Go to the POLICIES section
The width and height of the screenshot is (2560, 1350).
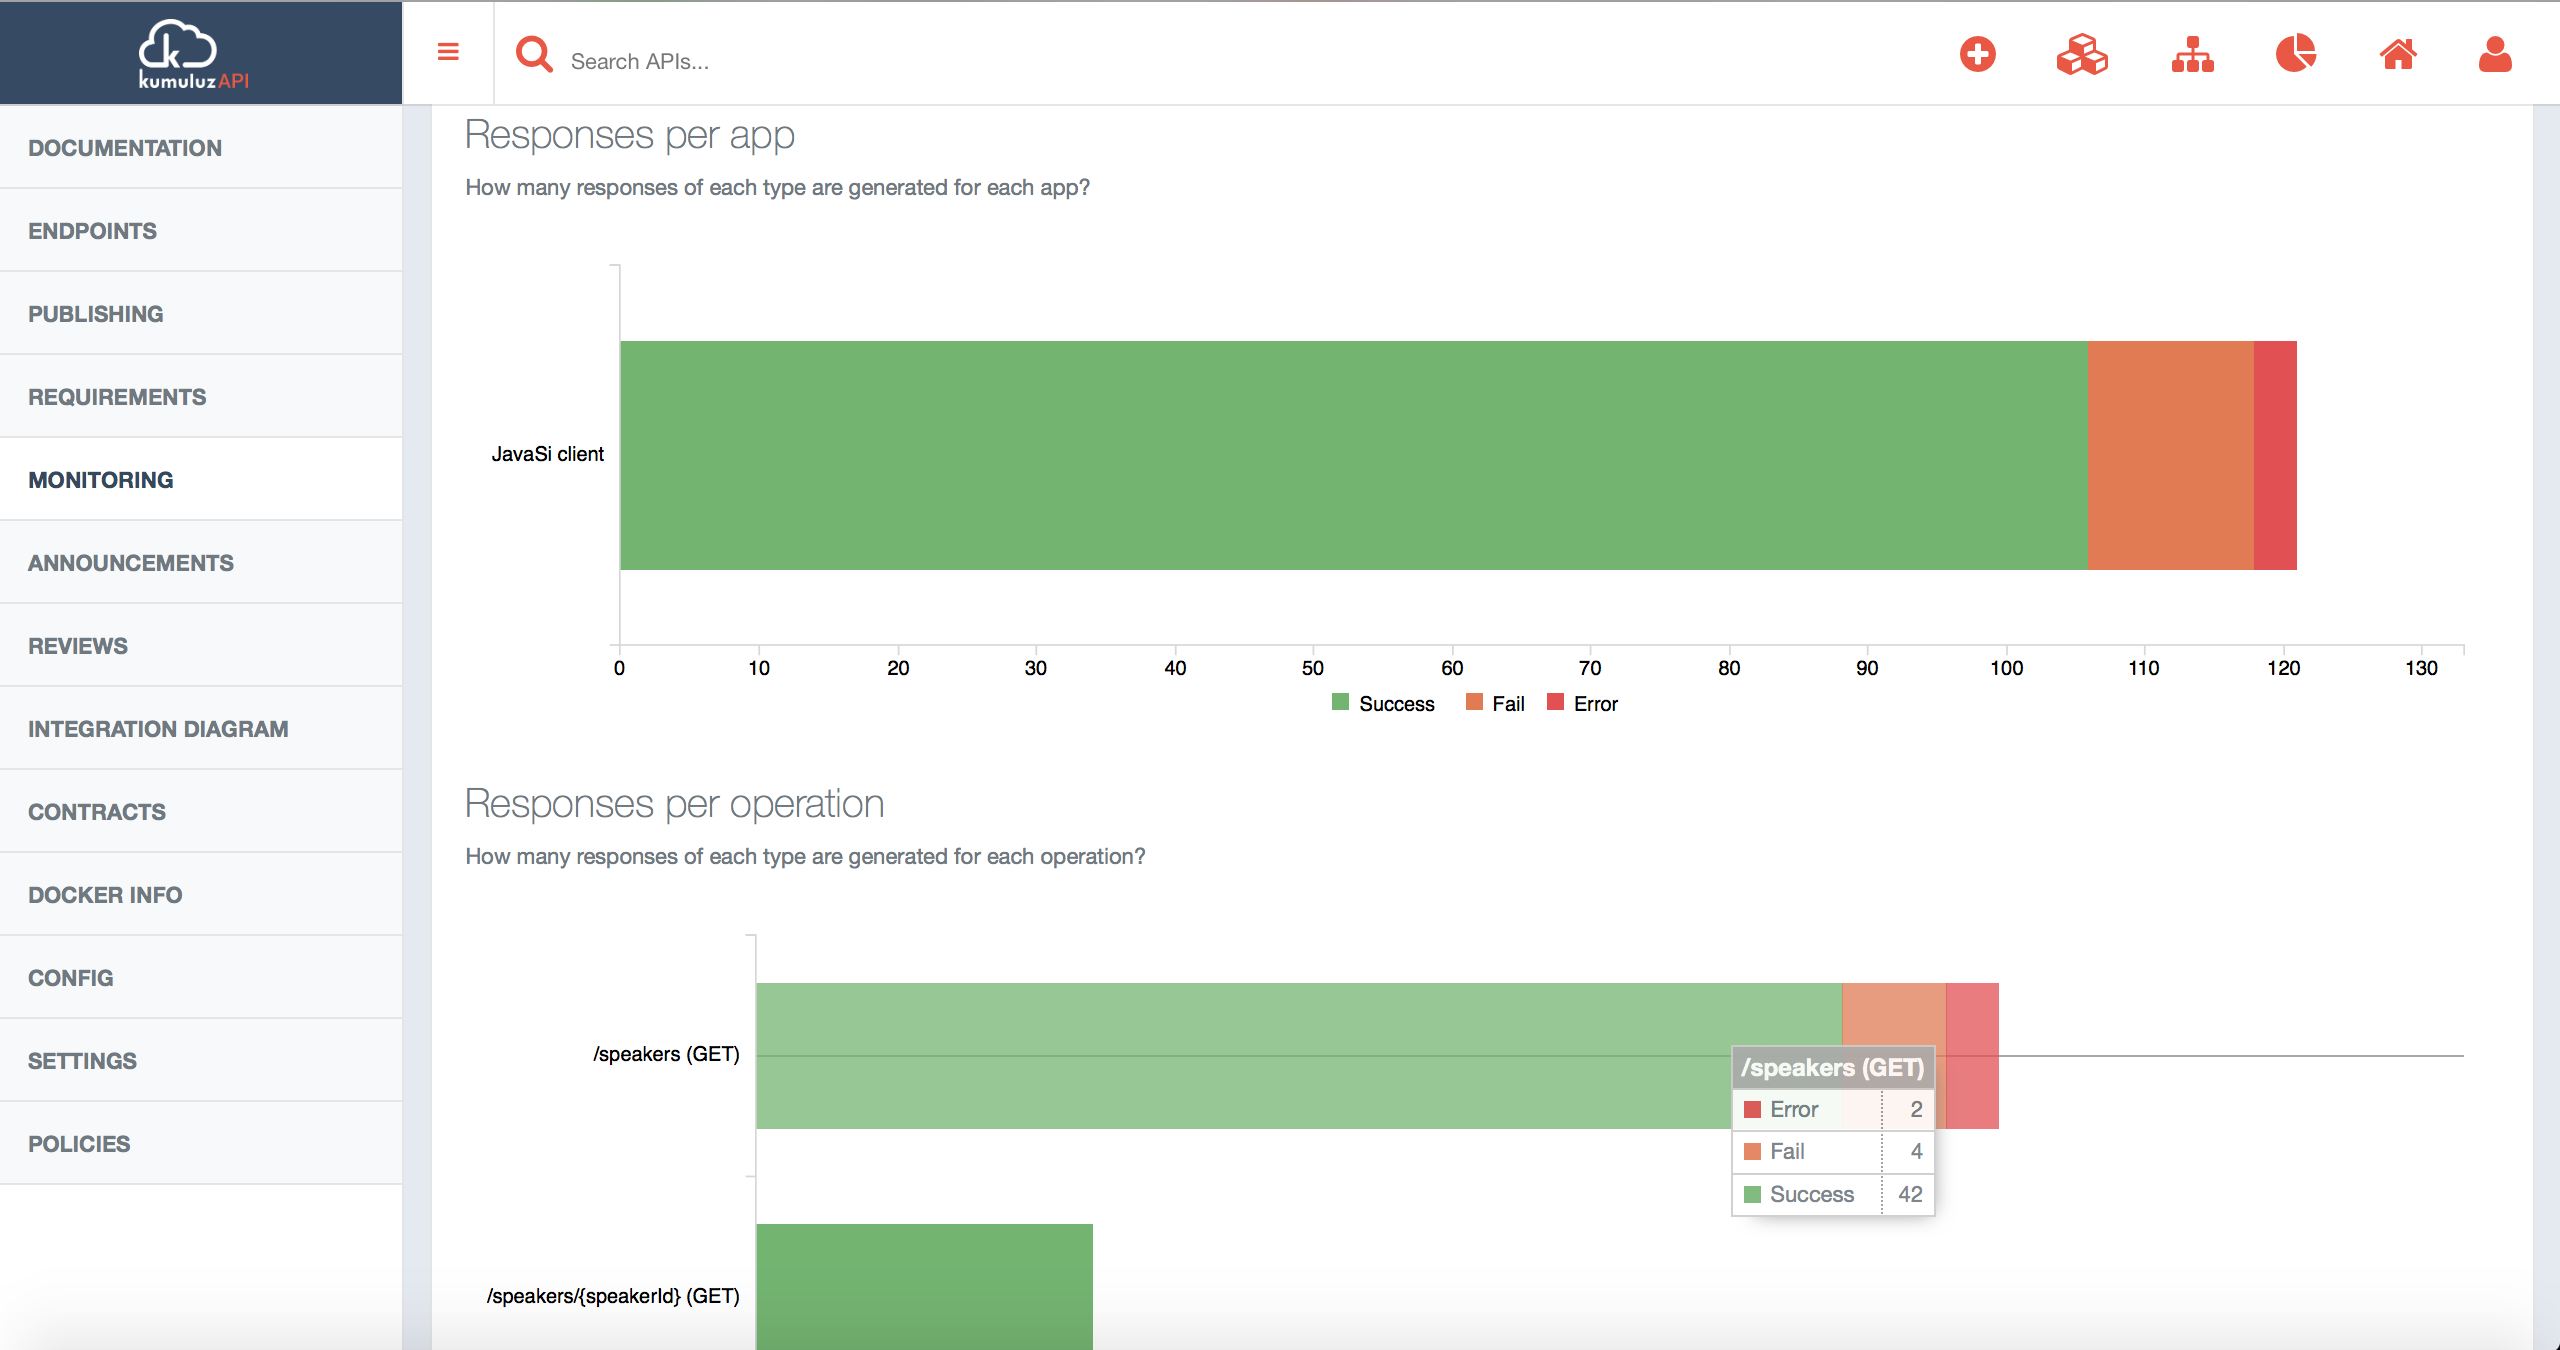click(79, 1143)
